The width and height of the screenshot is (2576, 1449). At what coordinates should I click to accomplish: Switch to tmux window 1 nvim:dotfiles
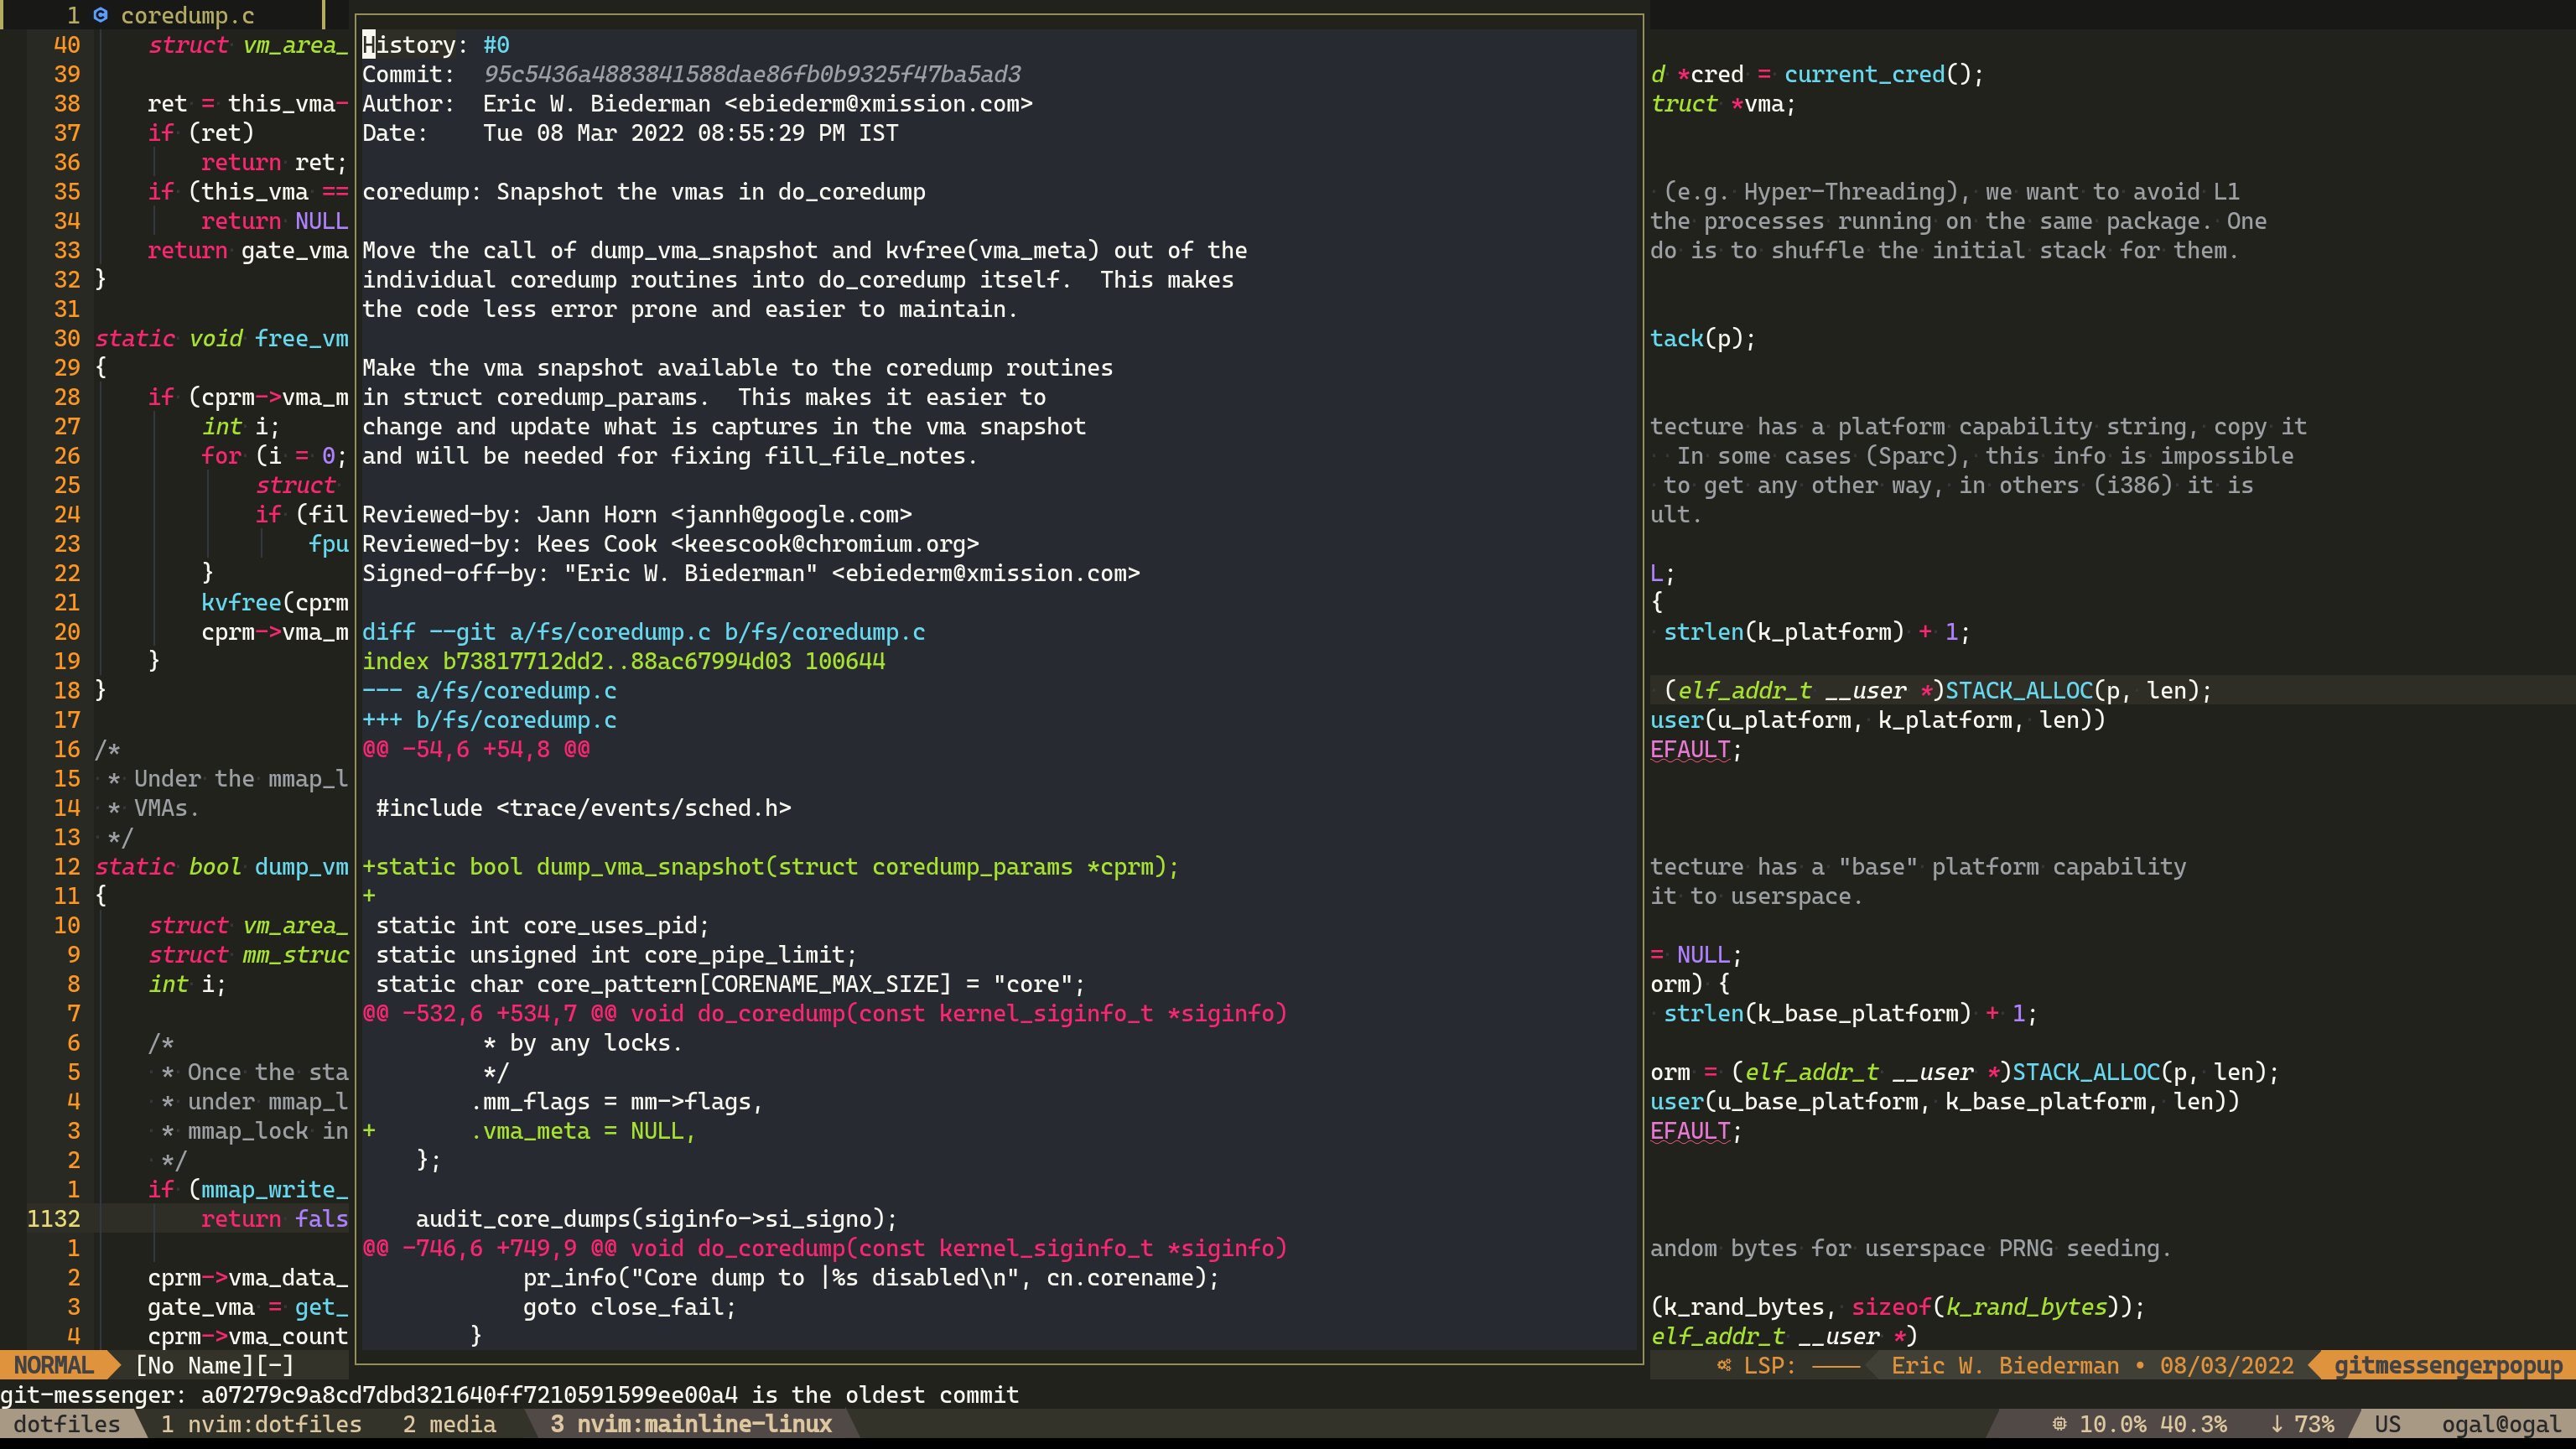tap(261, 1424)
